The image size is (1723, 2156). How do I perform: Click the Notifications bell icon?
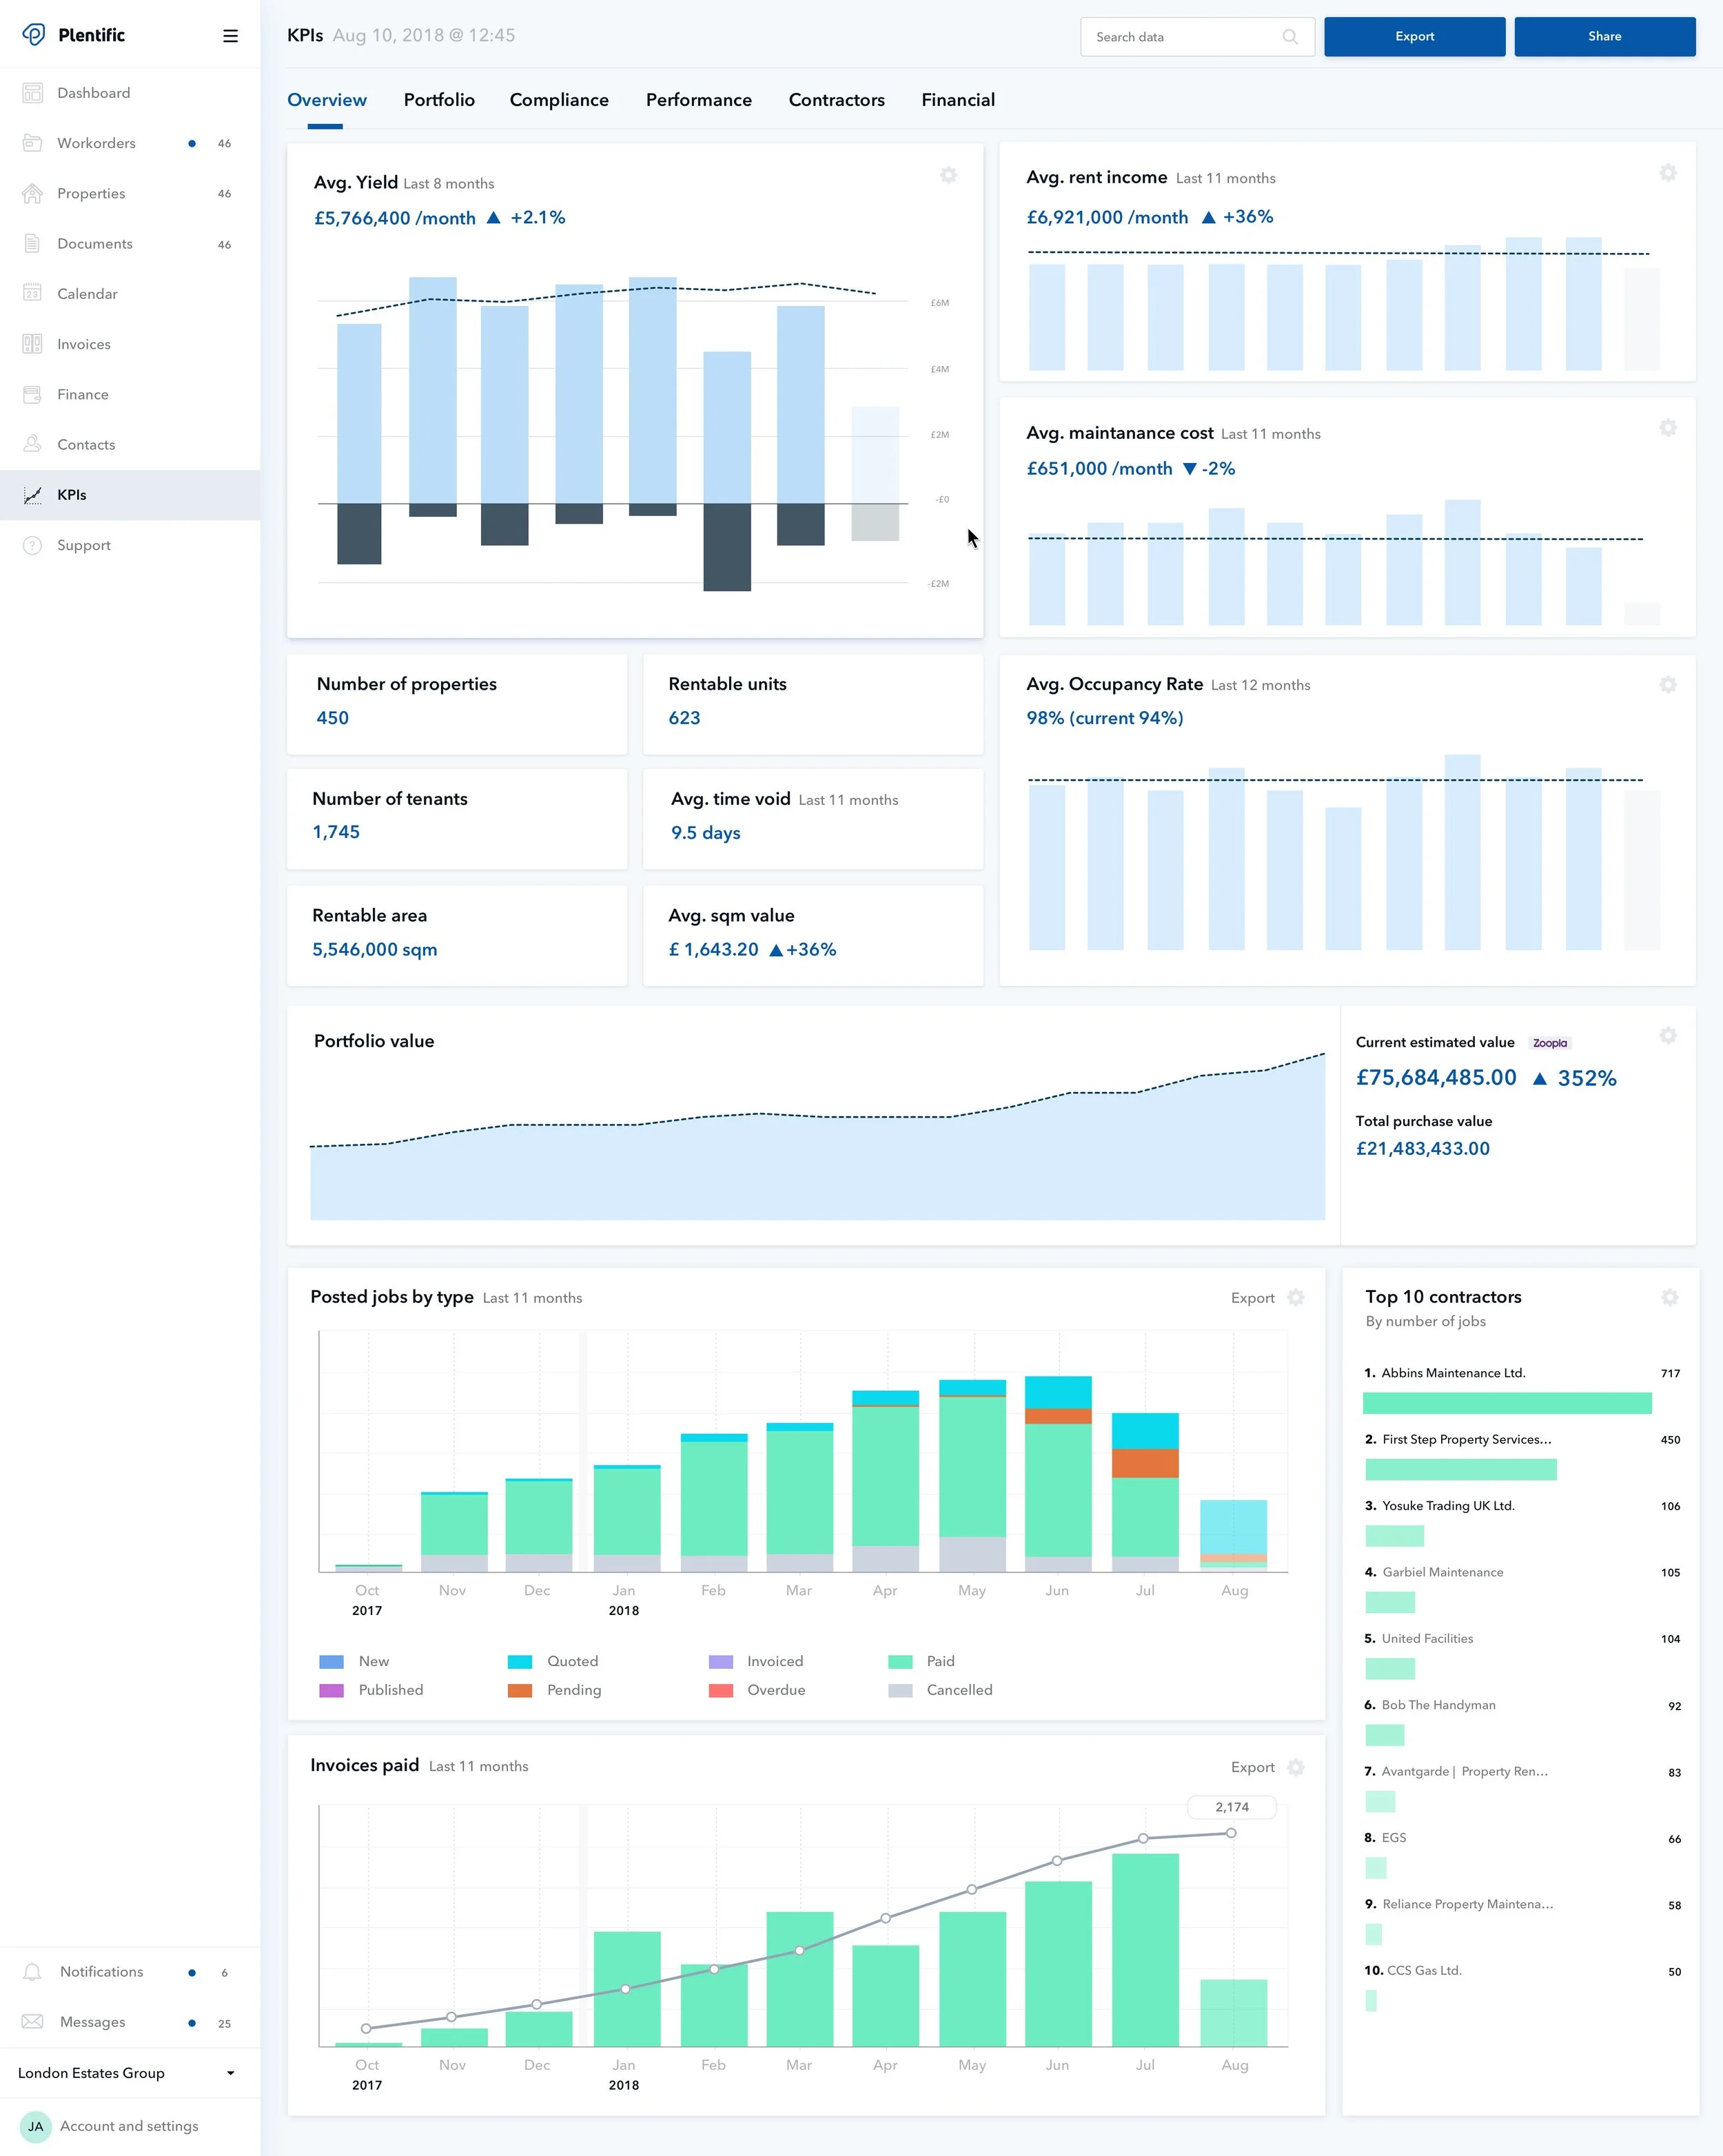(32, 1971)
